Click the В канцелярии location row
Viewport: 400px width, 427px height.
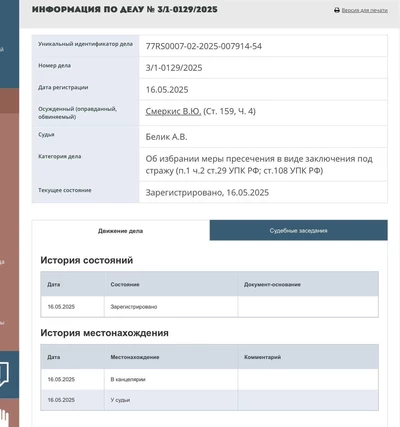point(209,379)
